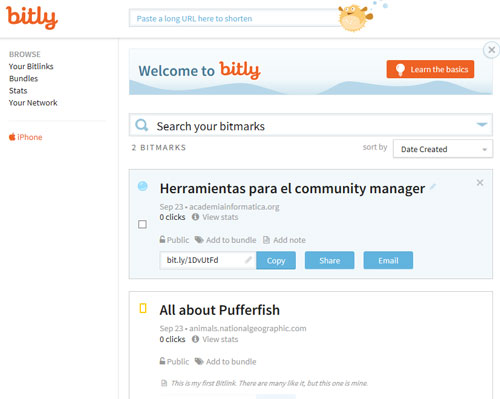The image size is (500, 399).
Task: Open the Date Created sort dropdown
Action: click(443, 149)
